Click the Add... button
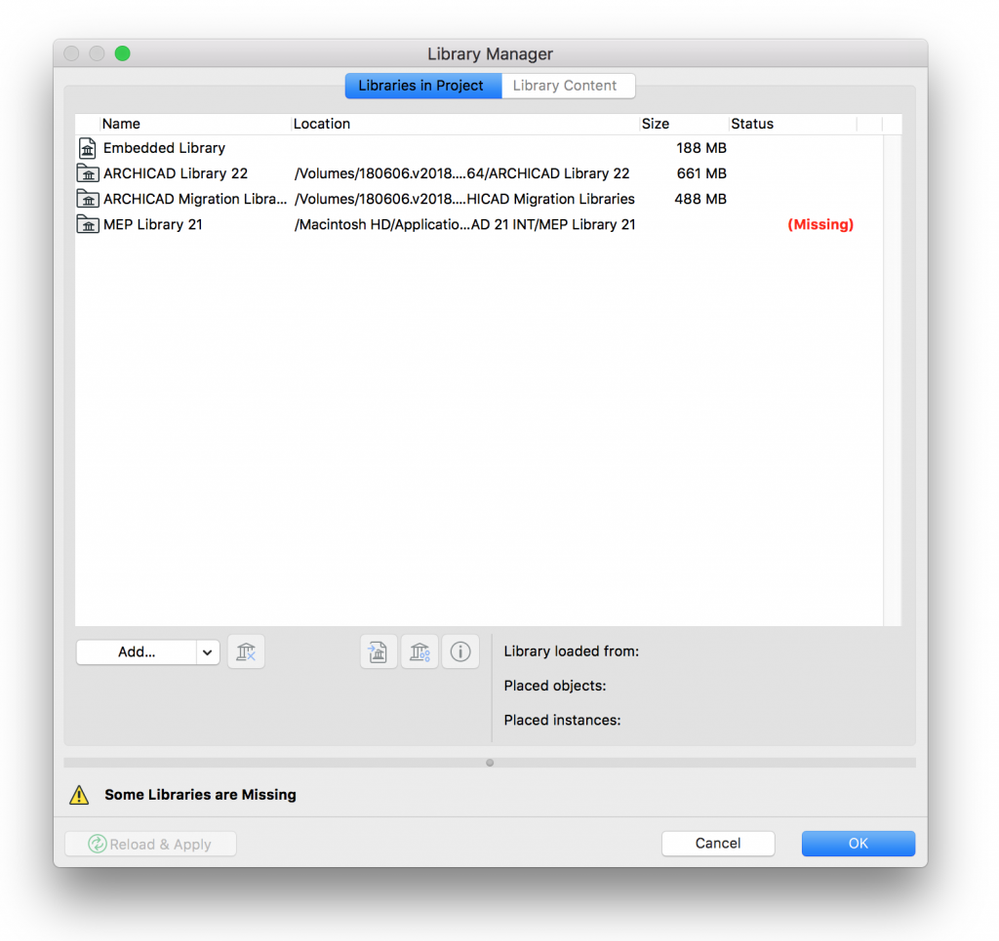 pos(136,652)
